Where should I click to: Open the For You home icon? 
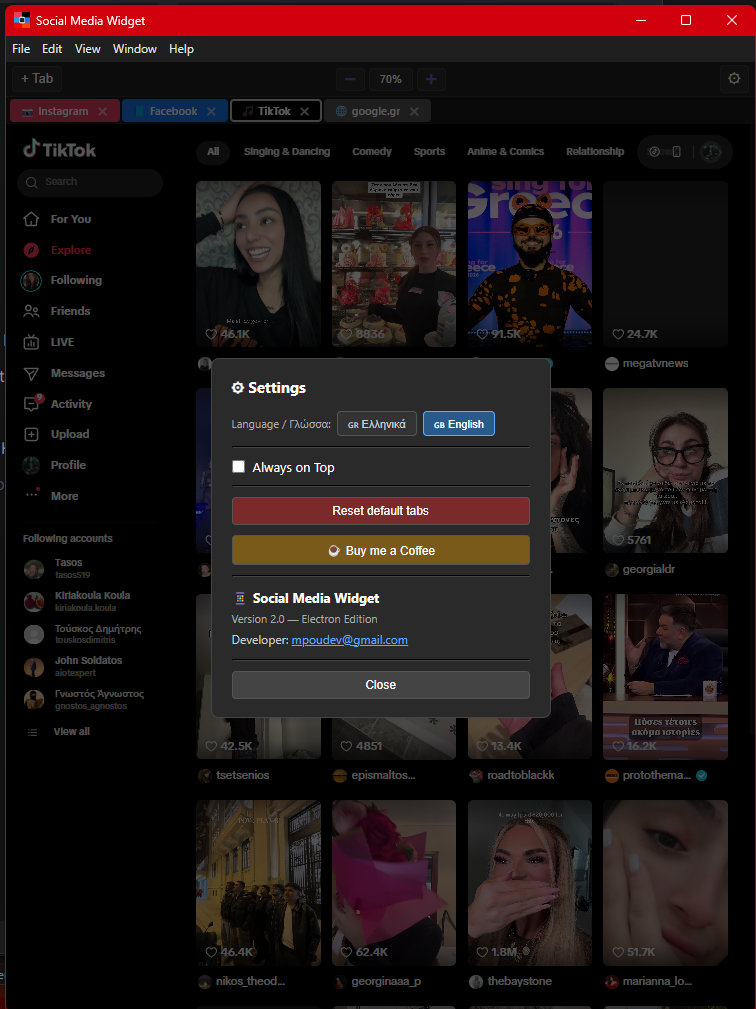click(x=31, y=219)
